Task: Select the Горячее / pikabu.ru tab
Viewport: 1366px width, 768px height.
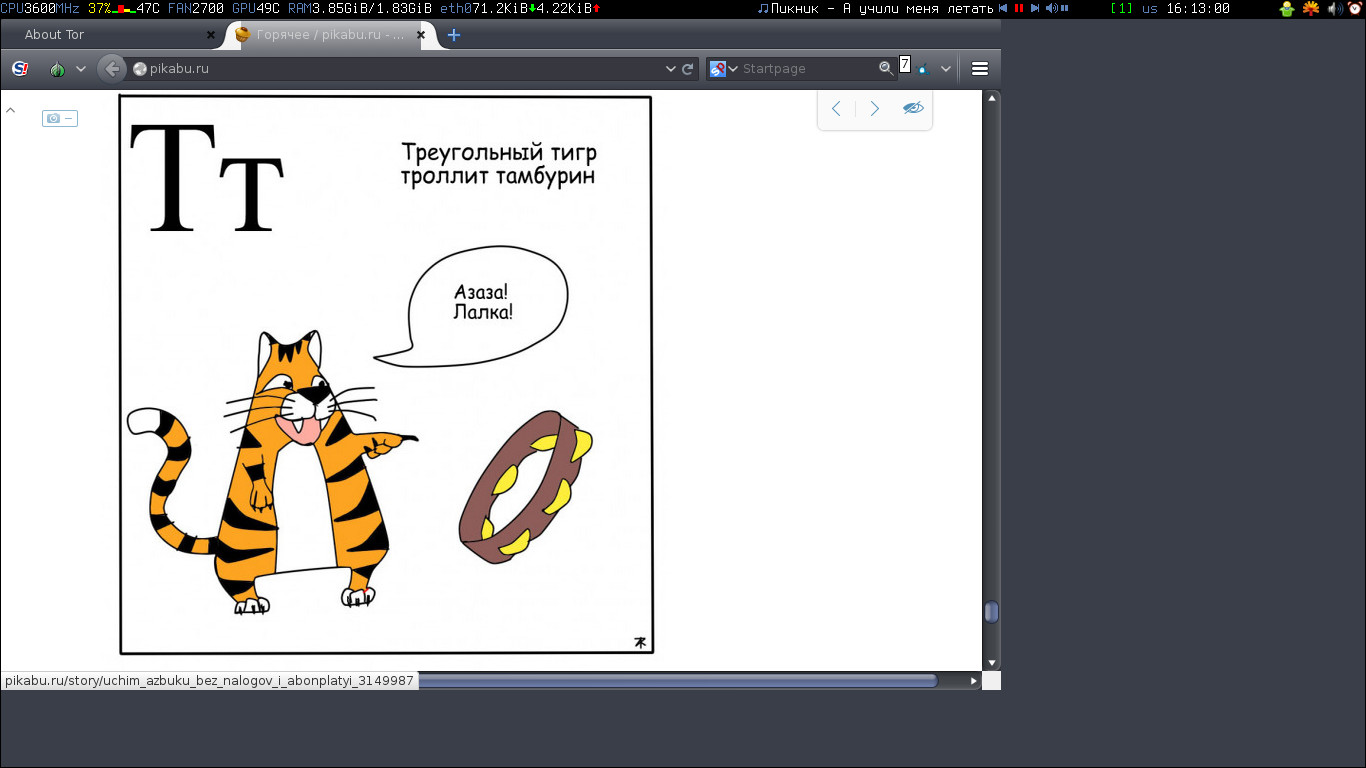Action: [x=329, y=35]
